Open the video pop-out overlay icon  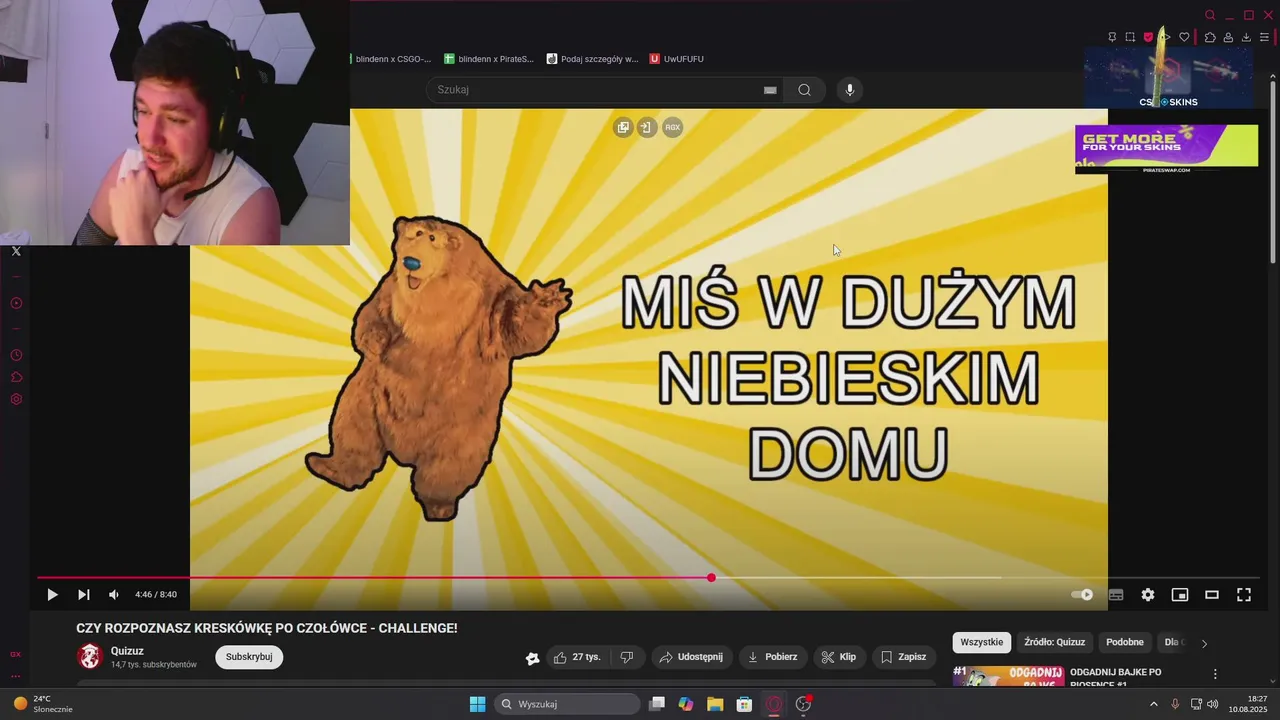(x=623, y=127)
